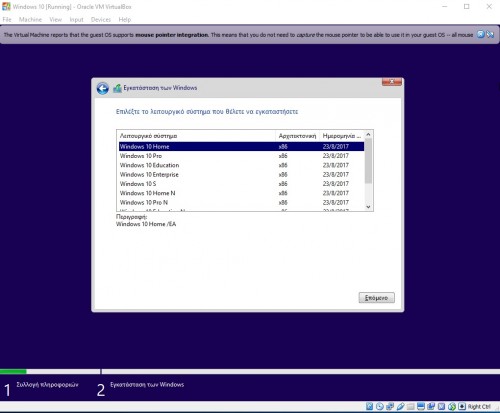Click the hard disk activity status icon
Screen dimensions: 500x413
pos(369,406)
